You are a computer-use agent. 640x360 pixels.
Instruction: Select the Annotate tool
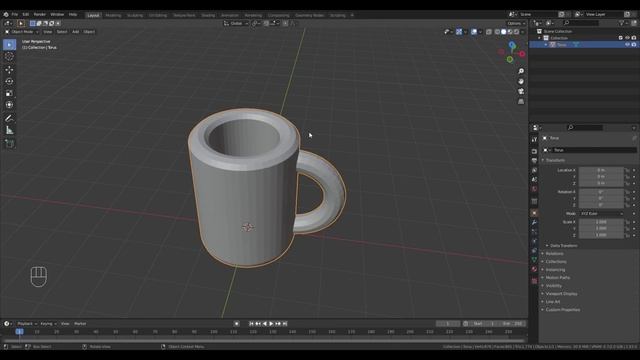pos(9,118)
